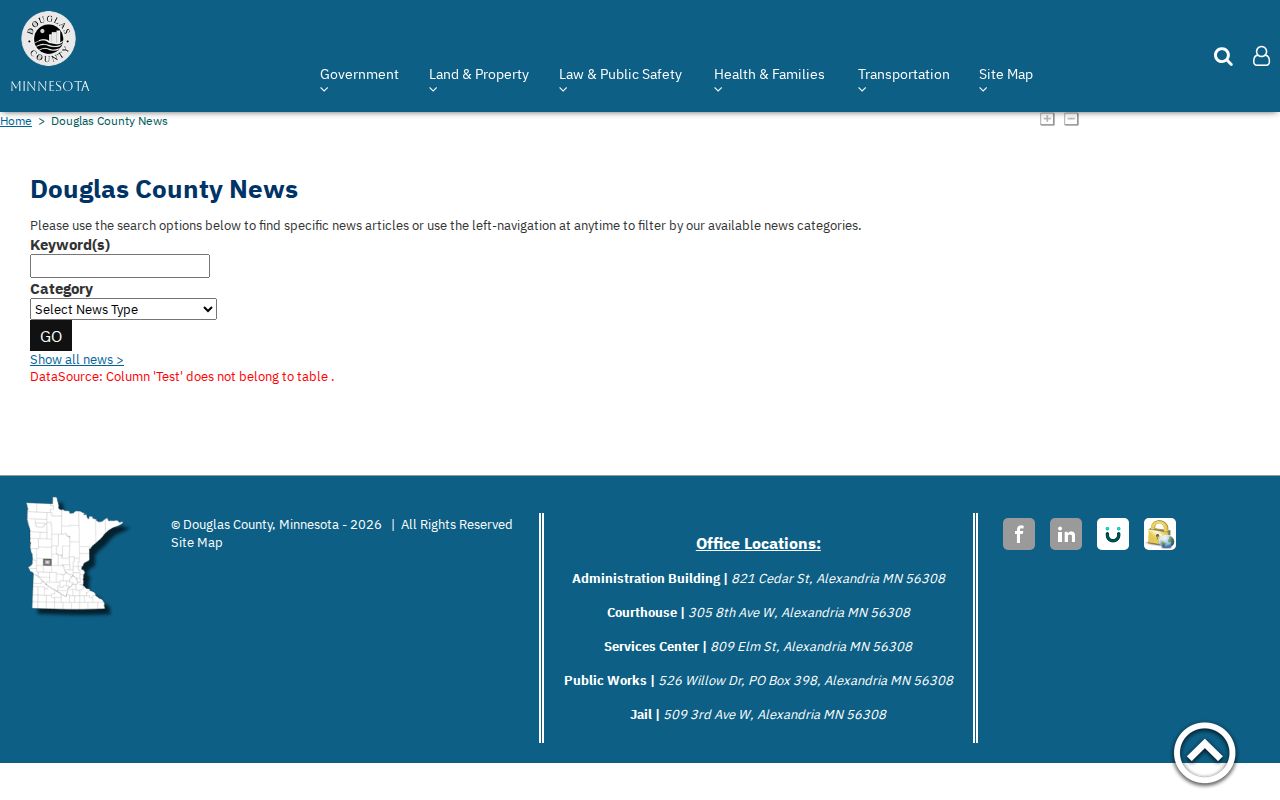Expand the chevron under the header Site Map
This screenshot has width=1280, height=800.
coord(984,90)
